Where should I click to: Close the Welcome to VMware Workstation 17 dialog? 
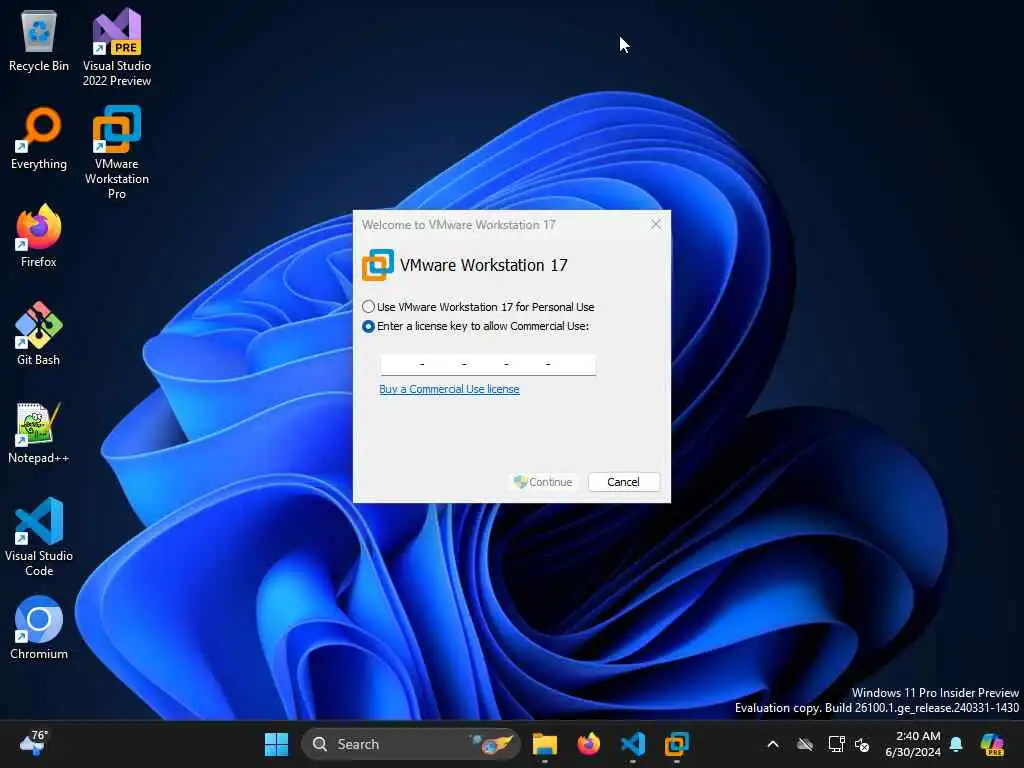pos(656,224)
